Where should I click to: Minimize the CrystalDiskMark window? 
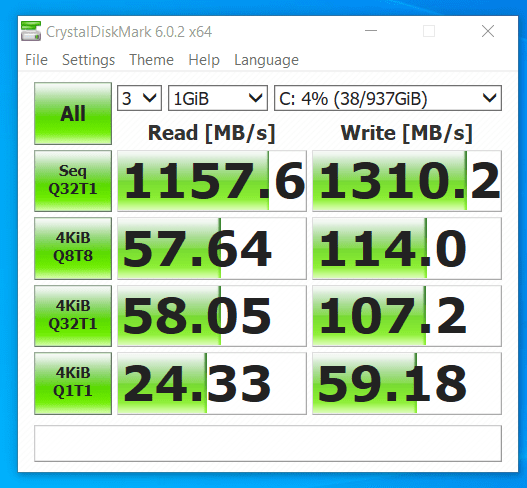point(371,31)
